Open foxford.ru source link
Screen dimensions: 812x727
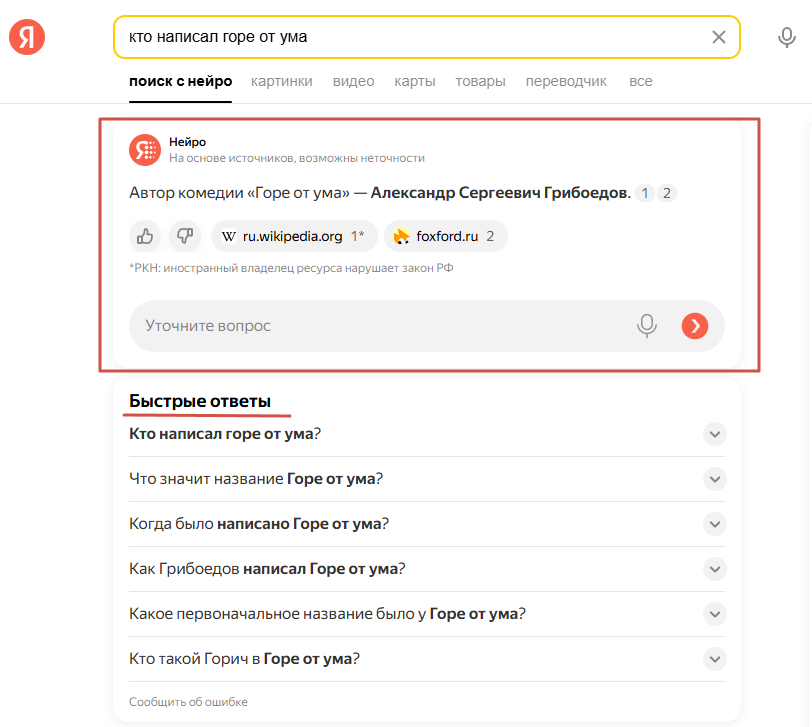[445, 236]
